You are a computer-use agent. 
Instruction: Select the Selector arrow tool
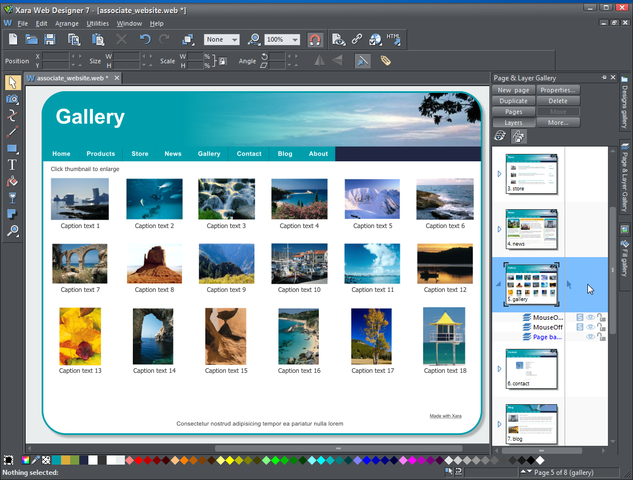pos(13,82)
